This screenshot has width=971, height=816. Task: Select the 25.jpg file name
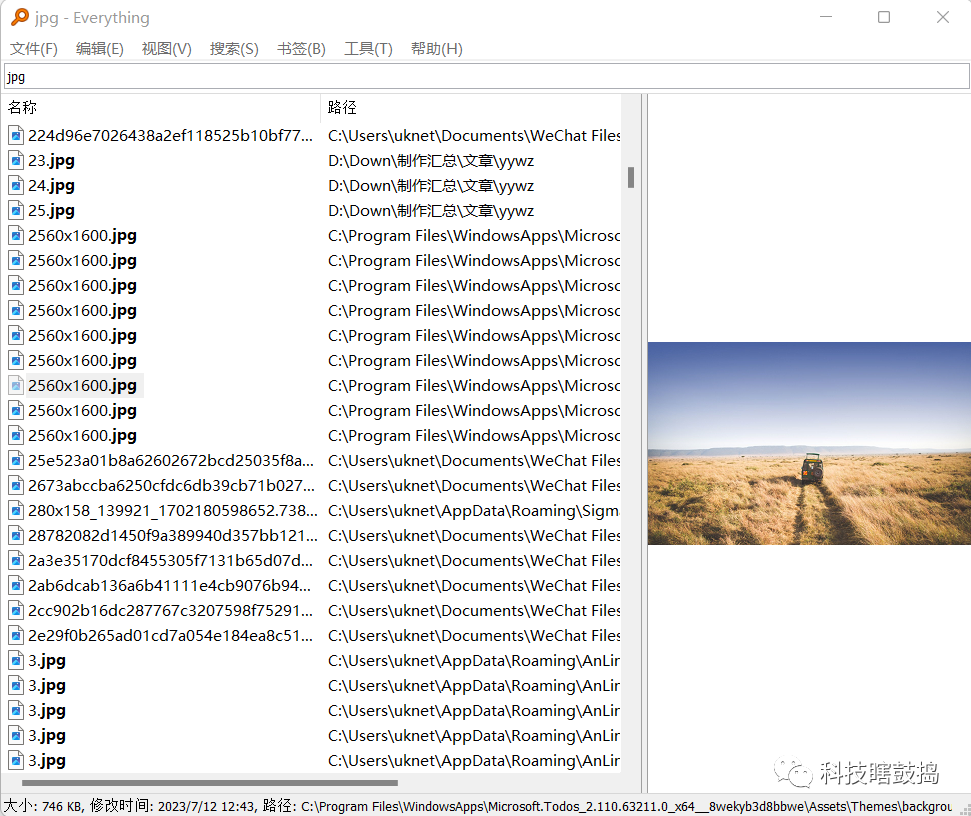[x=51, y=211]
